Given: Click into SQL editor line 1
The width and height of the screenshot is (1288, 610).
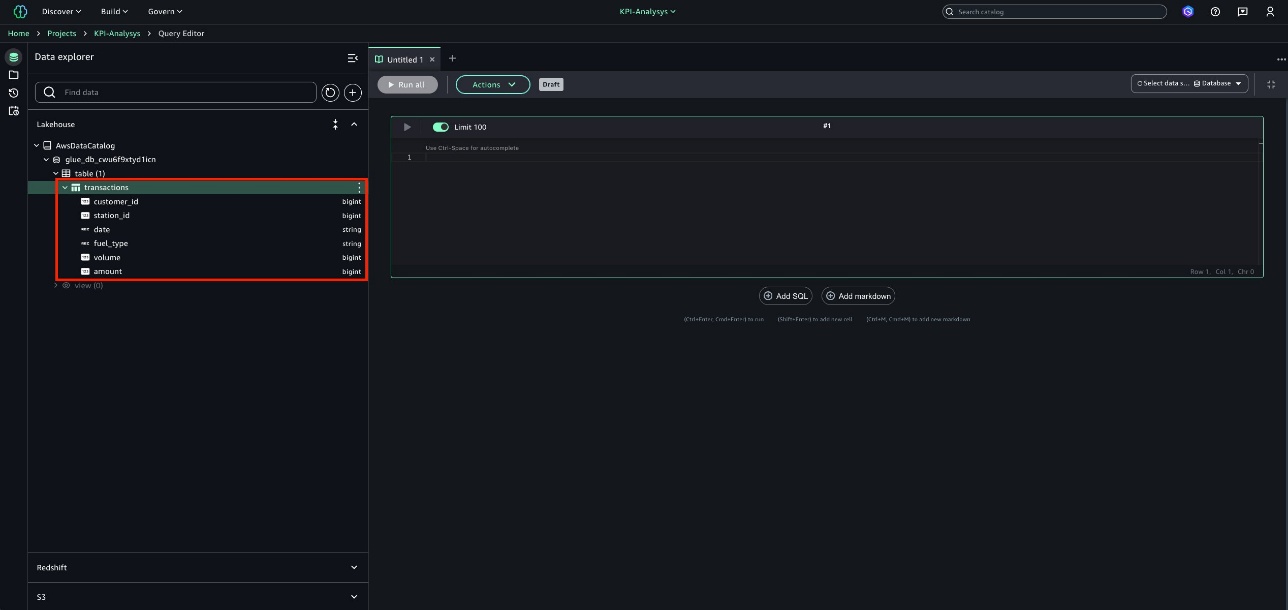Looking at the screenshot, I should point(840,157).
